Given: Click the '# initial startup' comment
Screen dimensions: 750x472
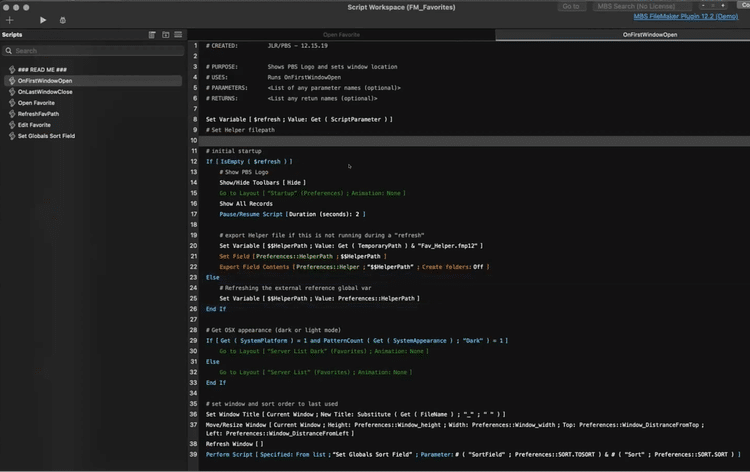Looking at the screenshot, I should click(233, 151).
